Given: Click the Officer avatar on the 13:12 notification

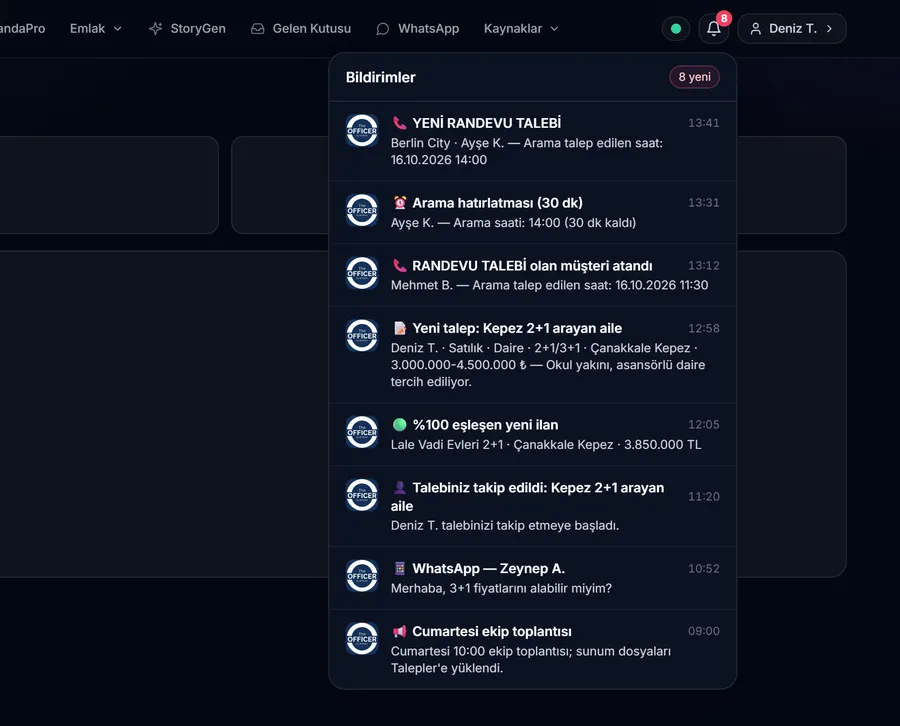Looking at the screenshot, I should [x=362, y=273].
